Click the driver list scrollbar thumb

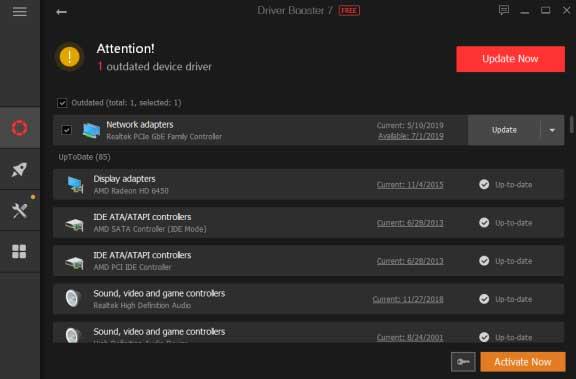coord(572,124)
